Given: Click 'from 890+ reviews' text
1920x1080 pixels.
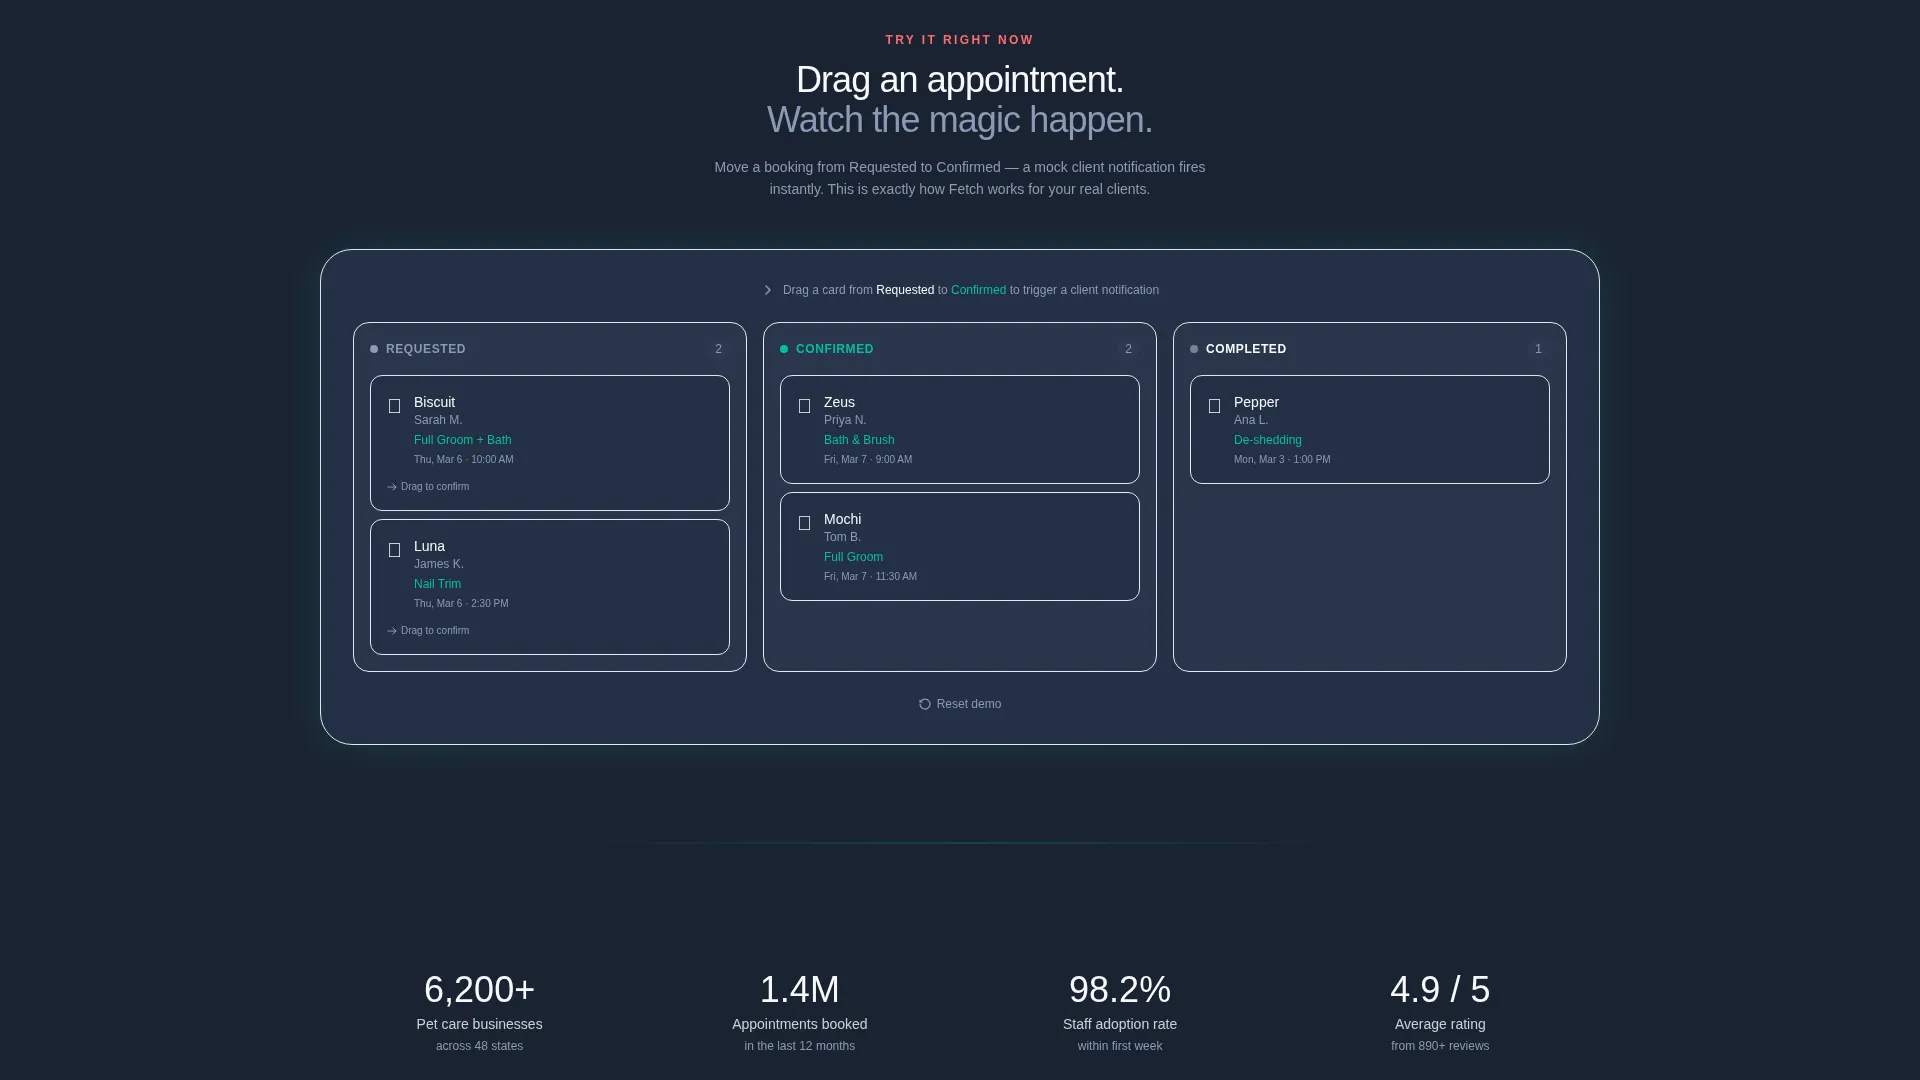Looking at the screenshot, I should [1440, 1046].
